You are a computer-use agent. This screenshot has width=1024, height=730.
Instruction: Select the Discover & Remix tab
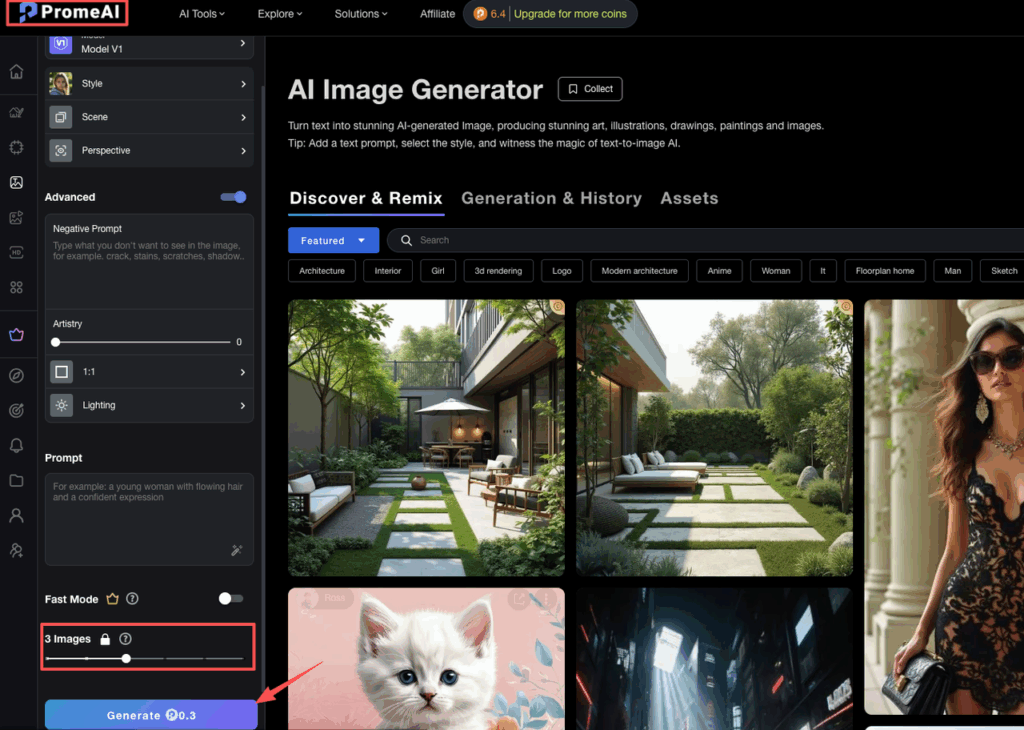(x=366, y=198)
